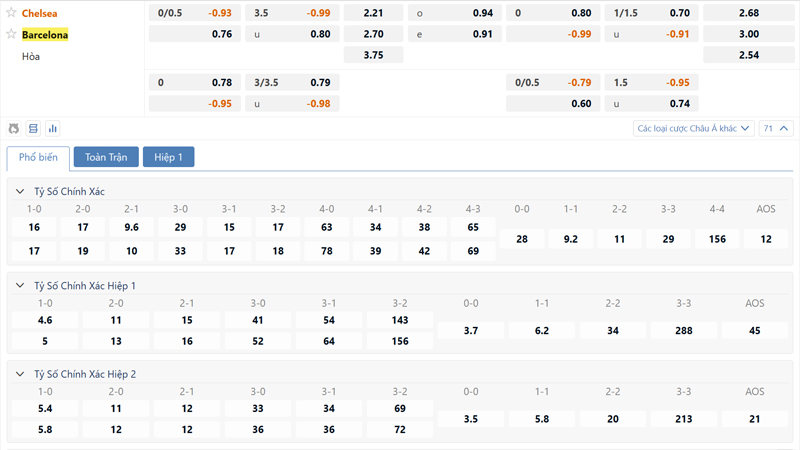This screenshot has width=800, height=450.
Task: Select the Phổ biến tab
Action: pyautogui.click(x=38, y=157)
